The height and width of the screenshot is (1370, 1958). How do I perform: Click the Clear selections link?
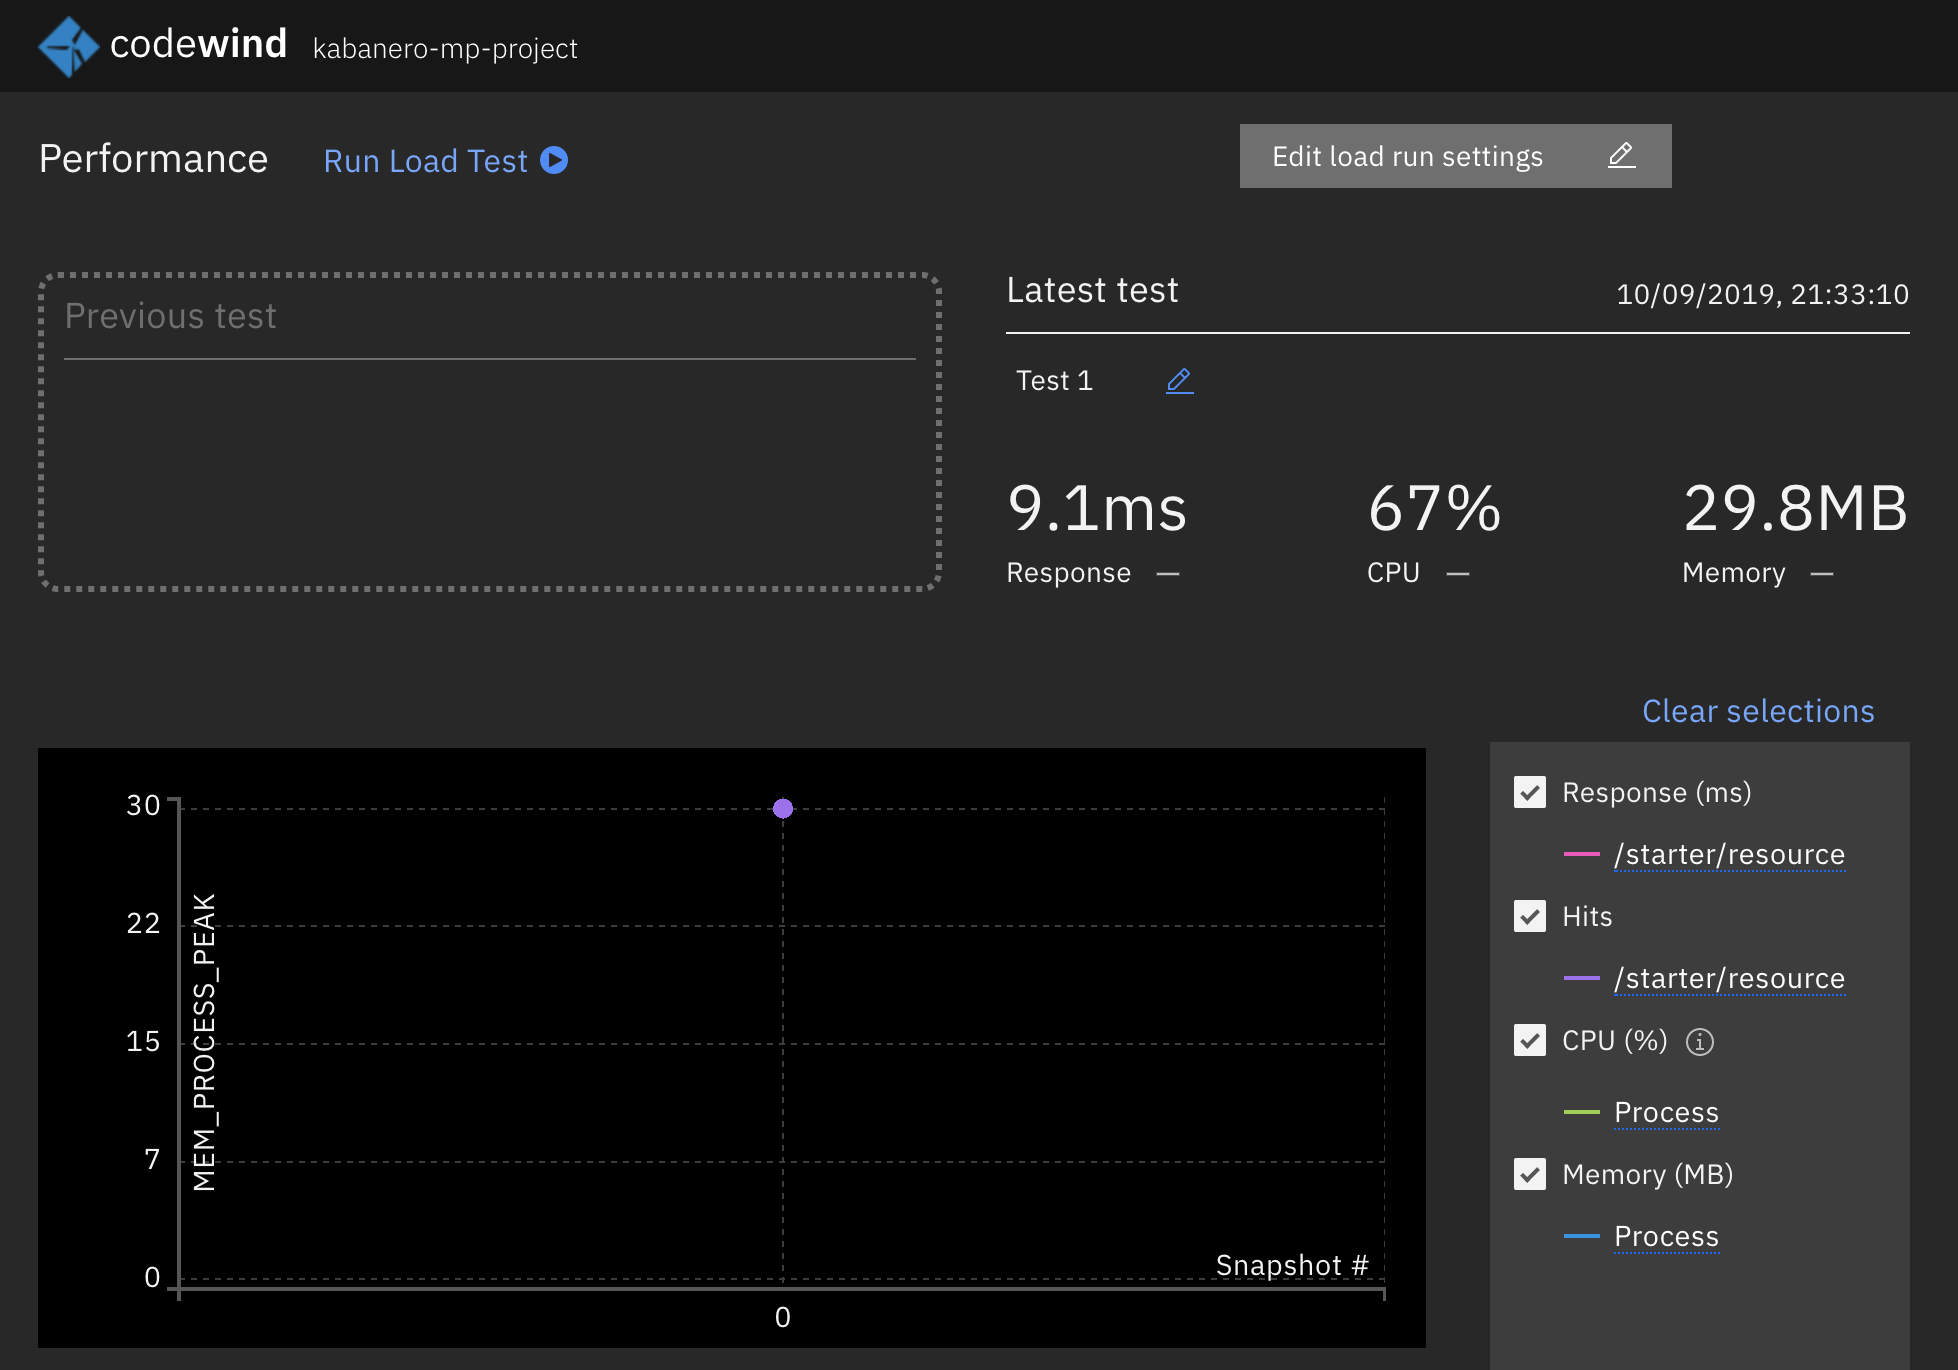[x=1757, y=711]
